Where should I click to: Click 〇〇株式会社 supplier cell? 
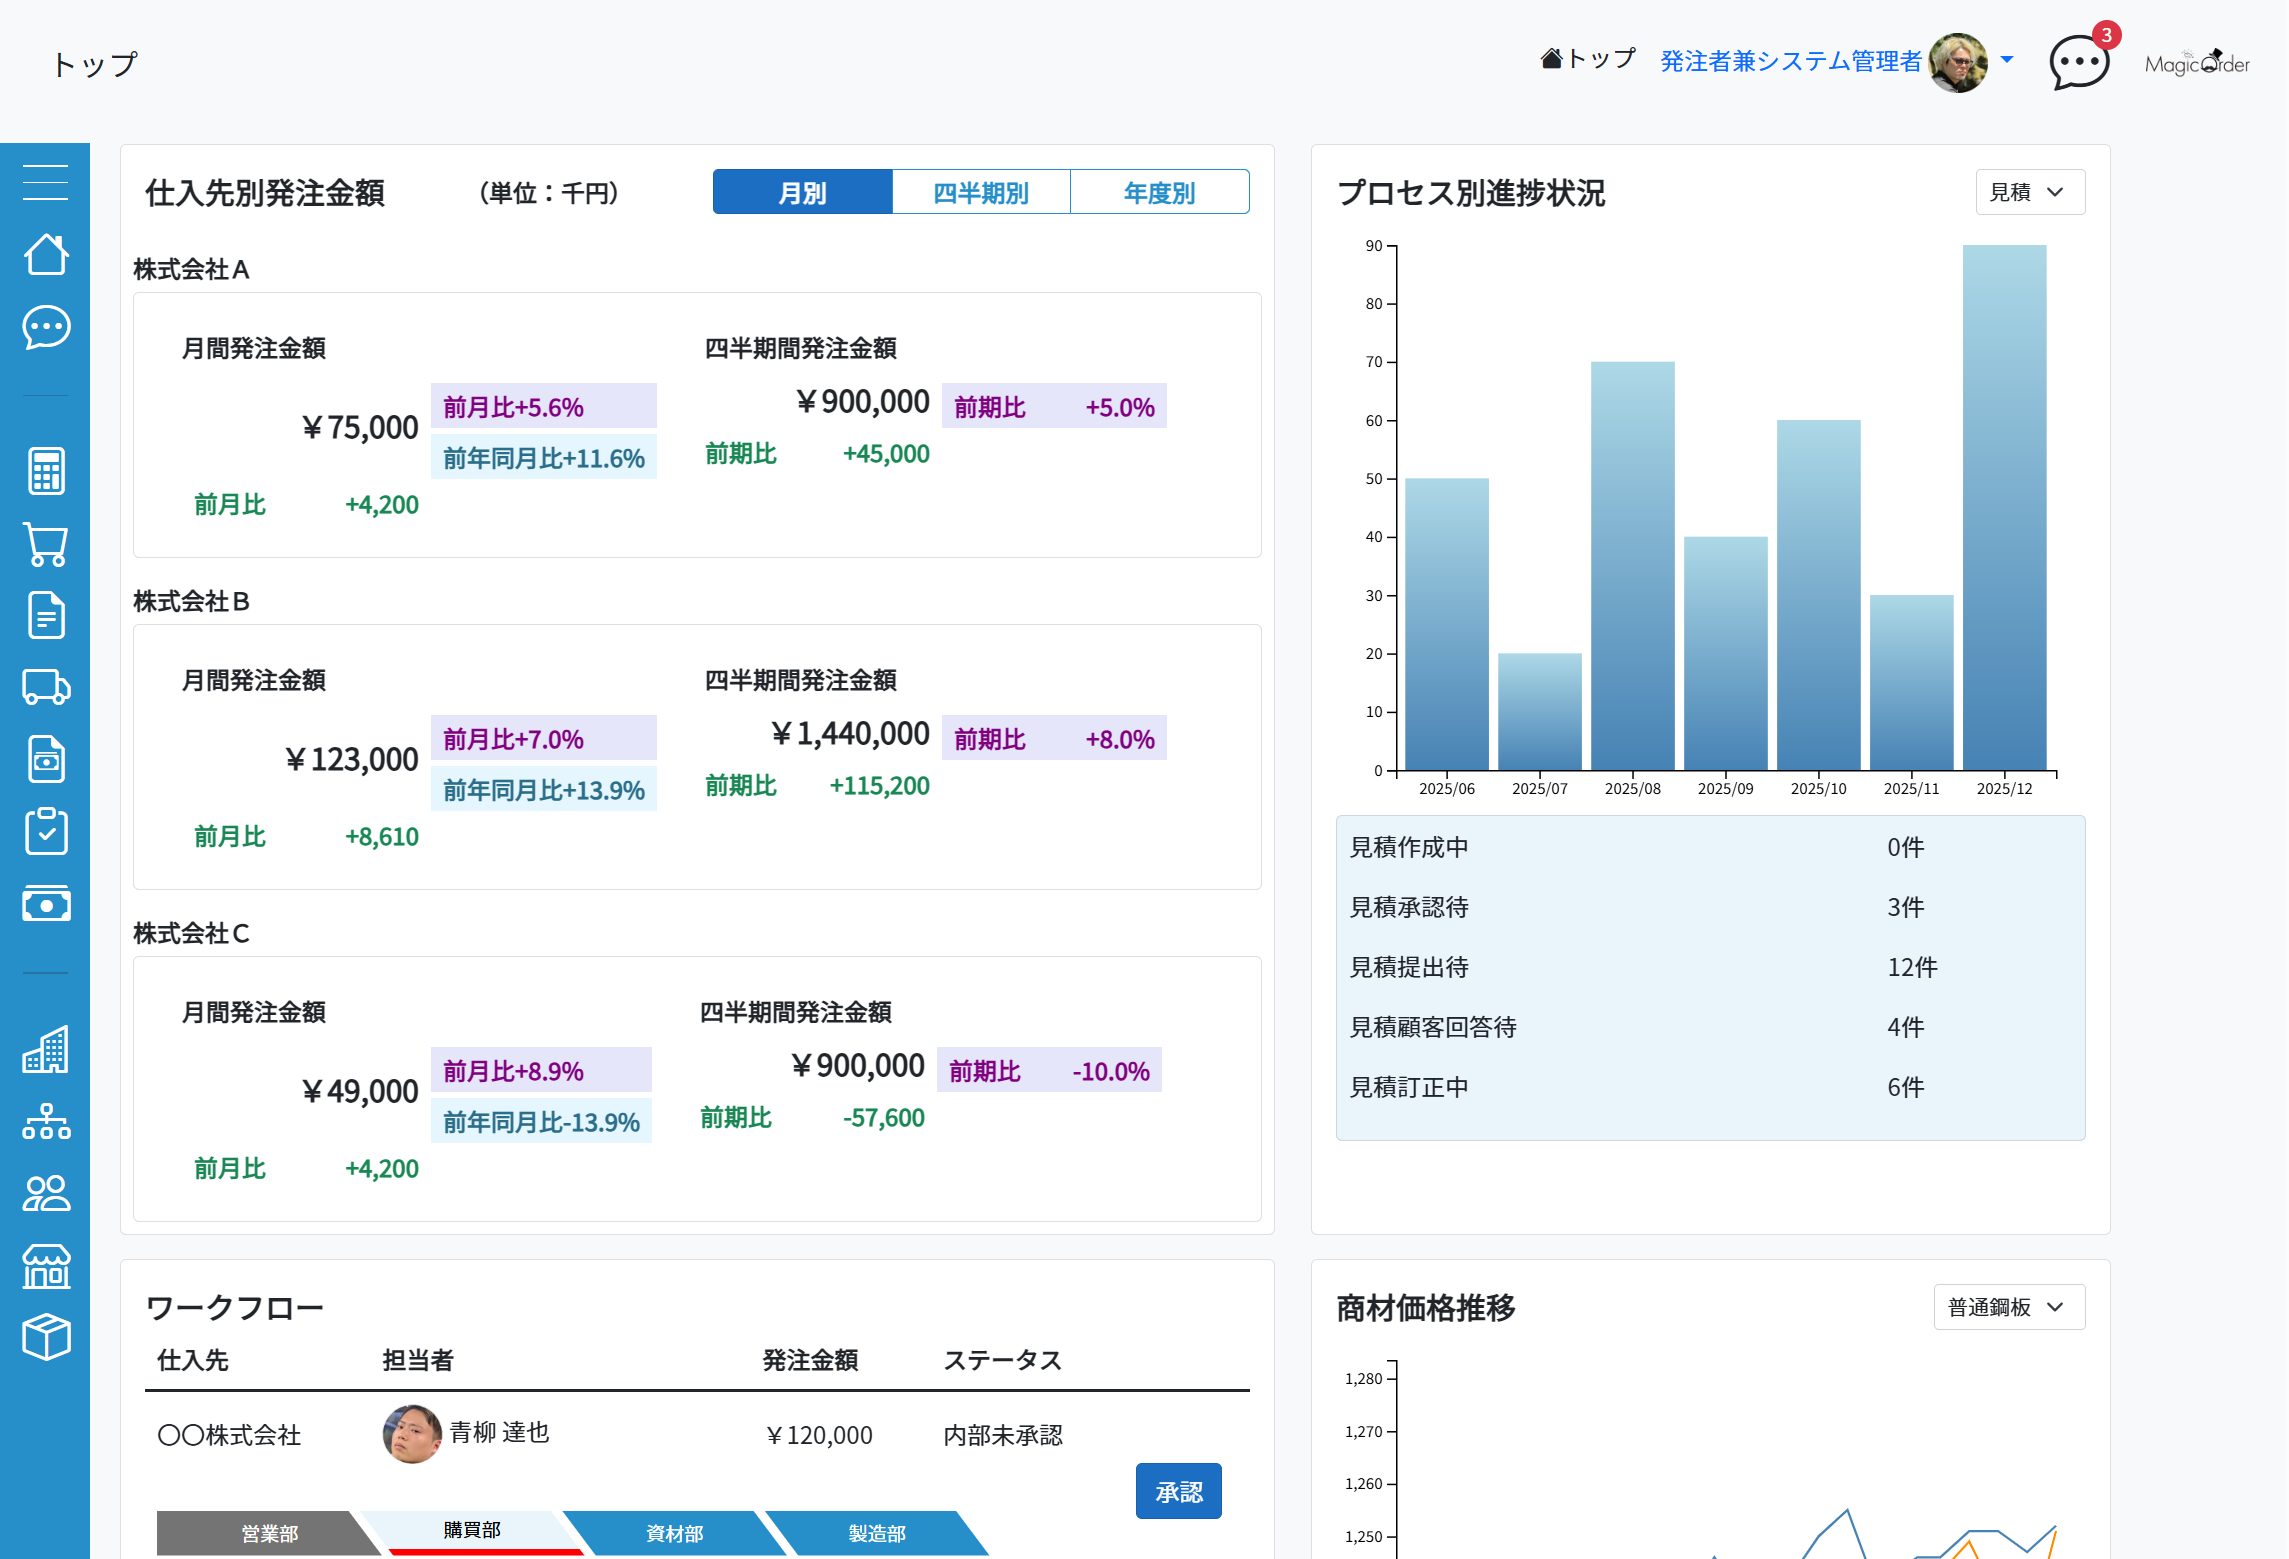pos(229,1434)
